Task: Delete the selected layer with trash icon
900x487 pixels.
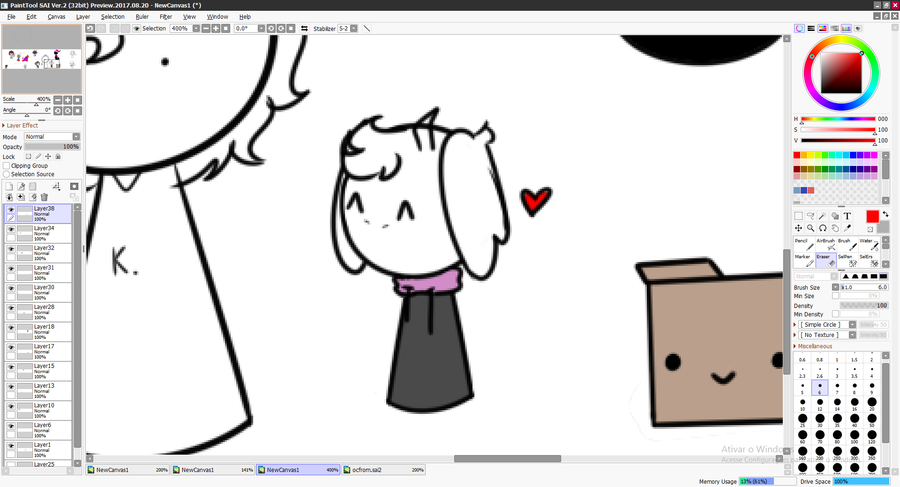Action: [x=44, y=197]
